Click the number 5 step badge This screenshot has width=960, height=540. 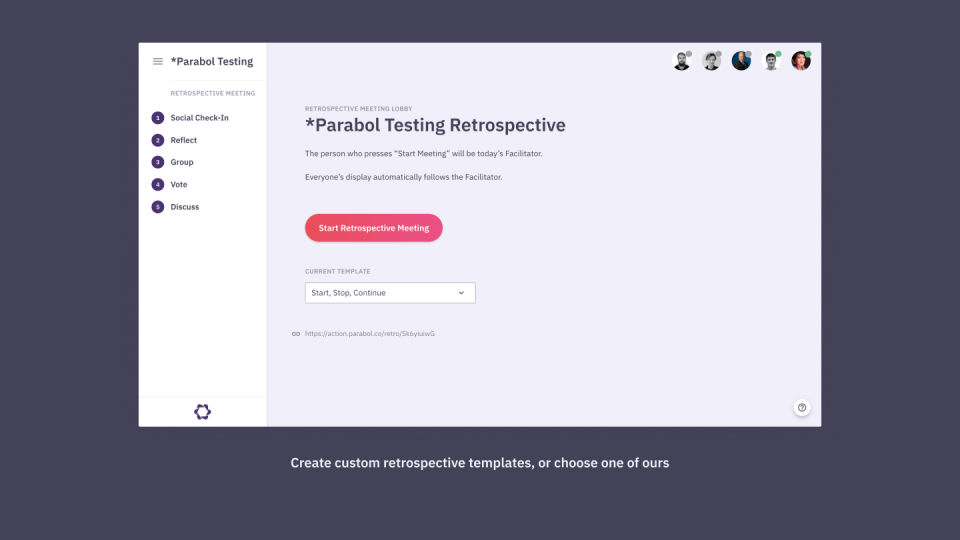157,207
